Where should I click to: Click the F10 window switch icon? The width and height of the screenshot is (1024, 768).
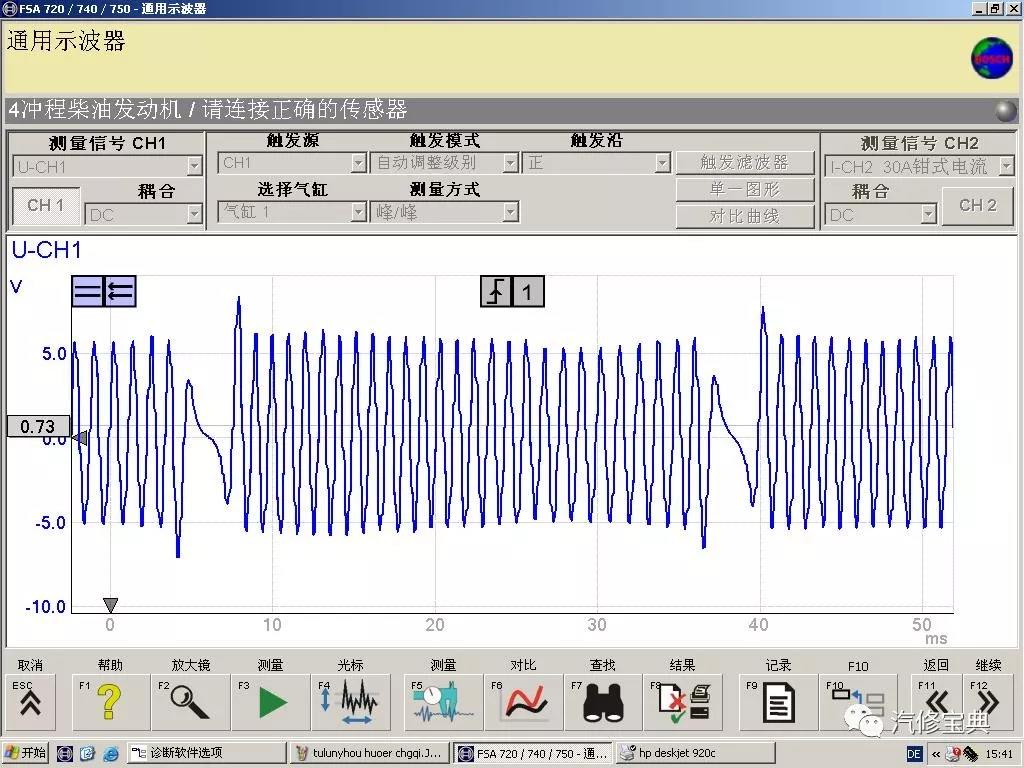point(858,703)
